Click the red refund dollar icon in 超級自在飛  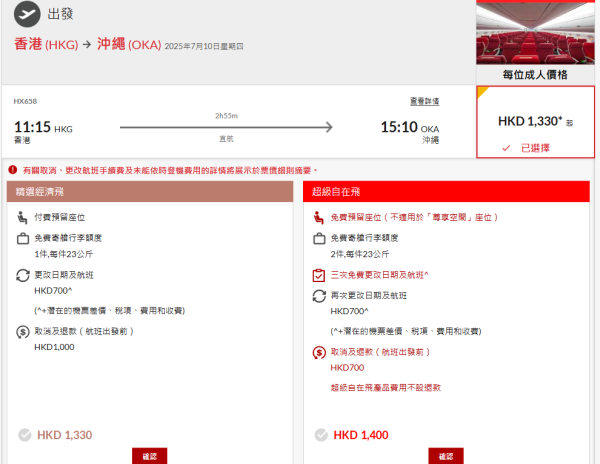coord(319,352)
